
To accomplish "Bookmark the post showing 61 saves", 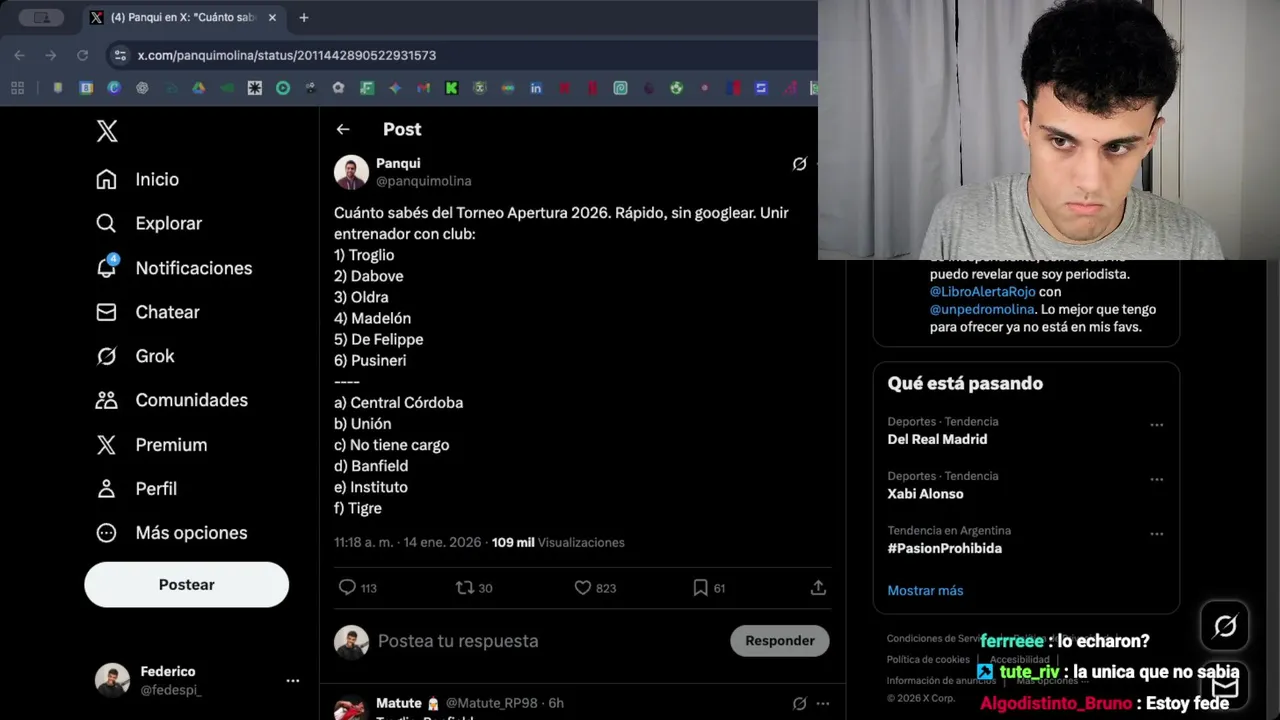I will 700,588.
